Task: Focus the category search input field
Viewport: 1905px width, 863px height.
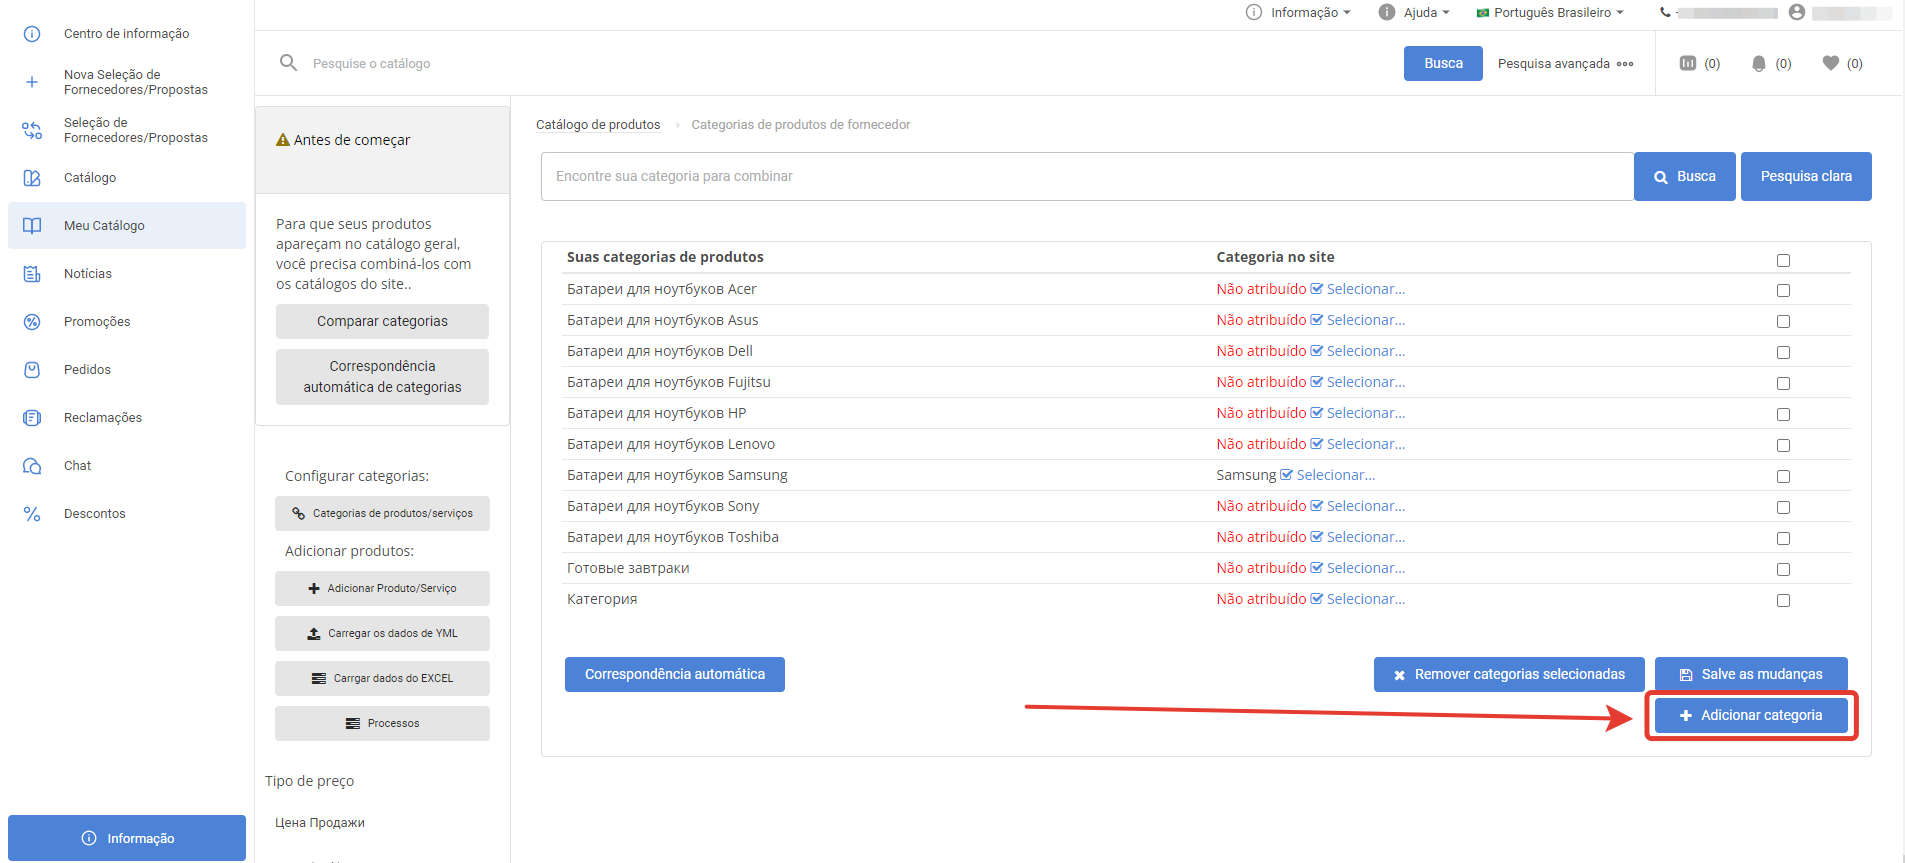Action: click(x=1086, y=177)
